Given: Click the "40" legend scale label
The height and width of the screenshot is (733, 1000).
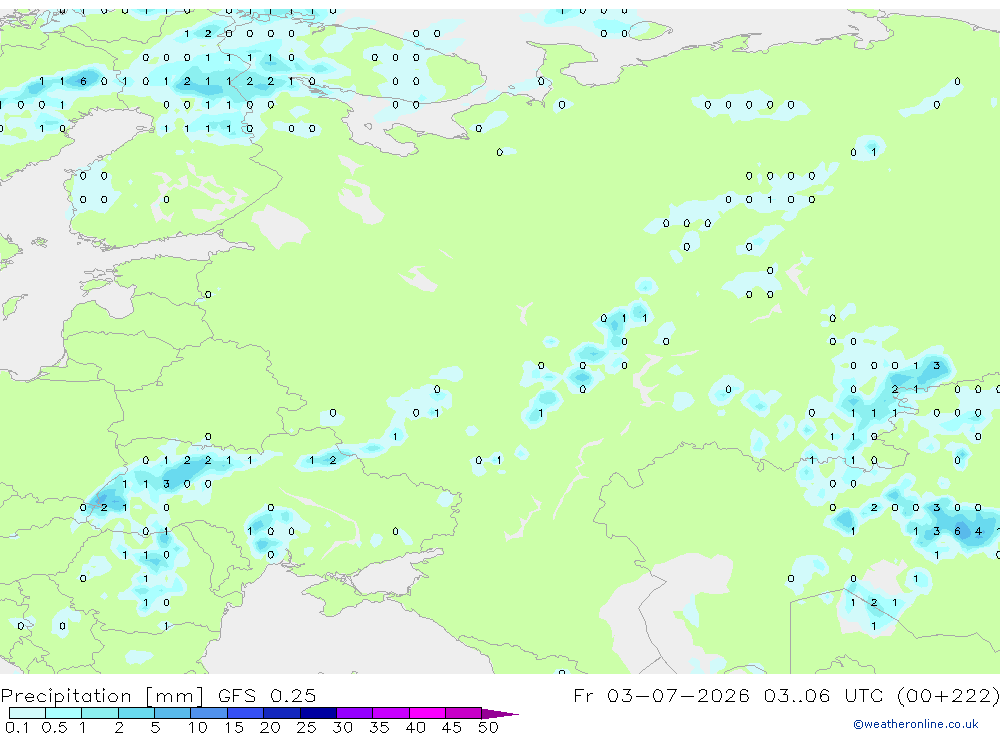Looking at the screenshot, I should click(415, 727).
